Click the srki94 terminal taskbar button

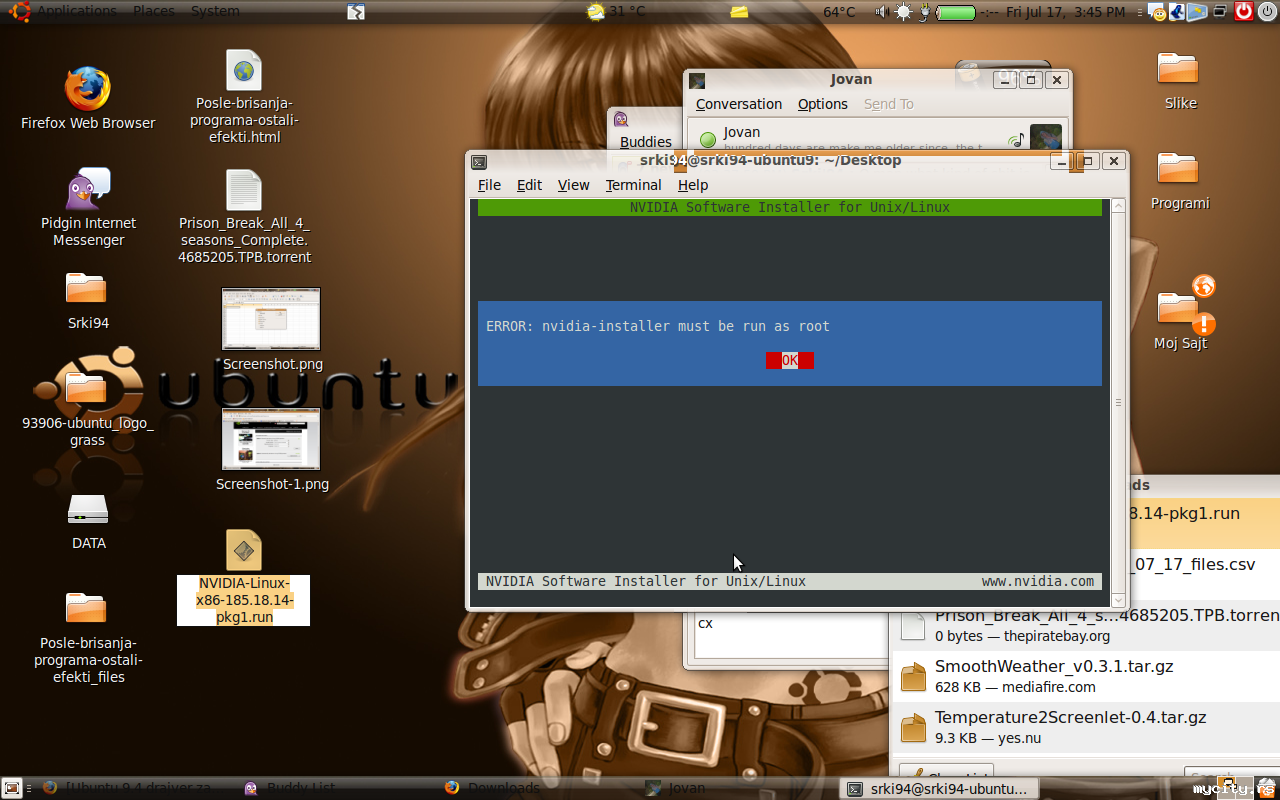(x=938, y=788)
